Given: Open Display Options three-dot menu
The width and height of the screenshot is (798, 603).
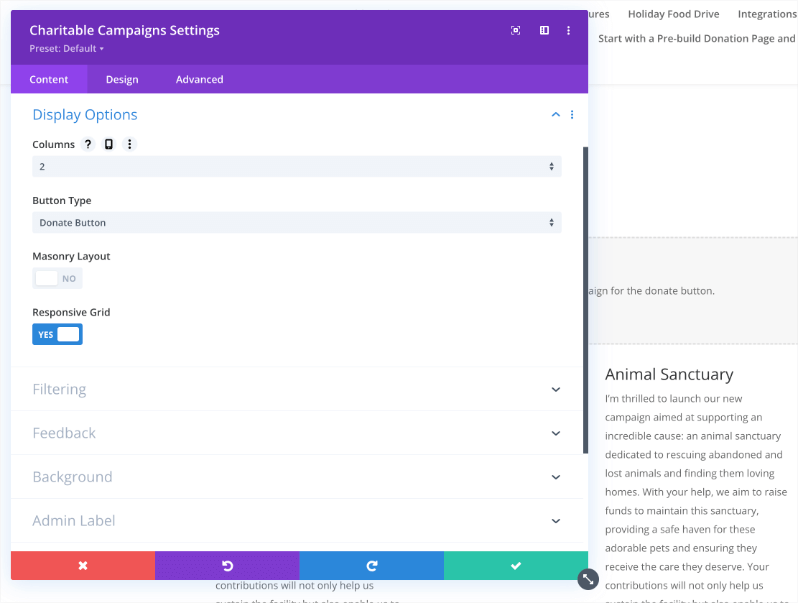Looking at the screenshot, I should pos(572,114).
